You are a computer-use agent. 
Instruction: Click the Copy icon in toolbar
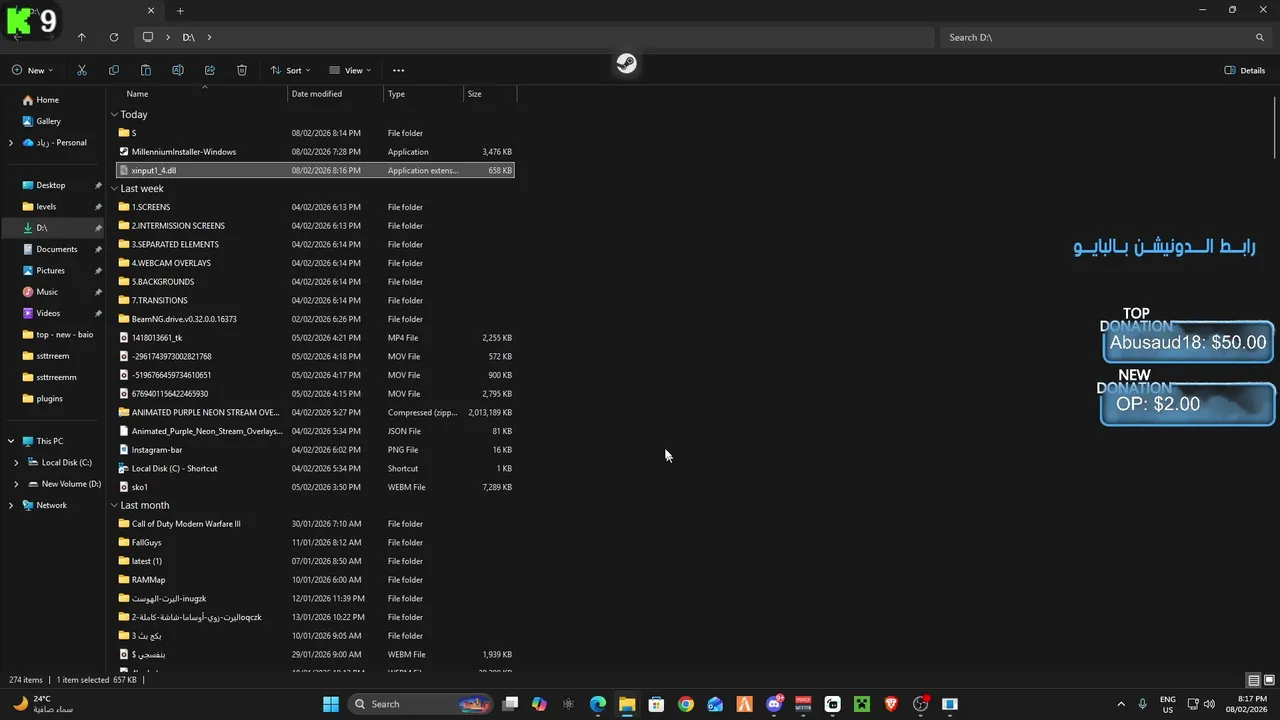pos(114,70)
